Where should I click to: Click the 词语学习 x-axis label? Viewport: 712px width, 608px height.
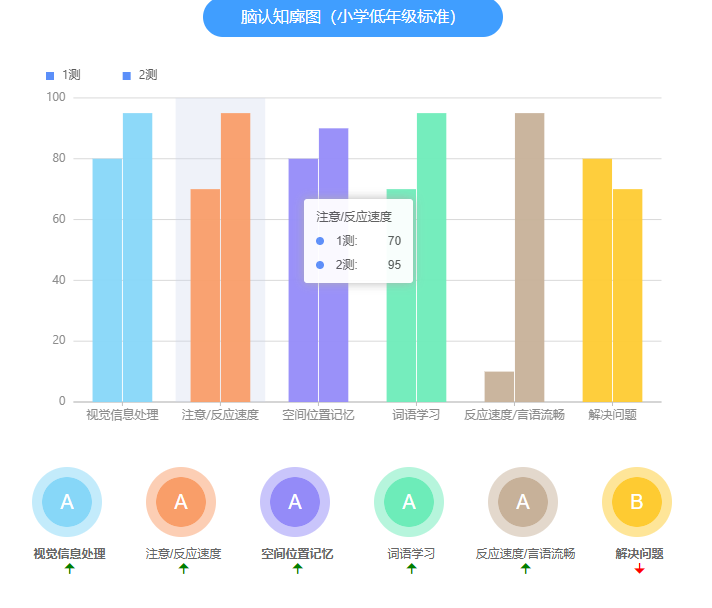[x=416, y=415]
